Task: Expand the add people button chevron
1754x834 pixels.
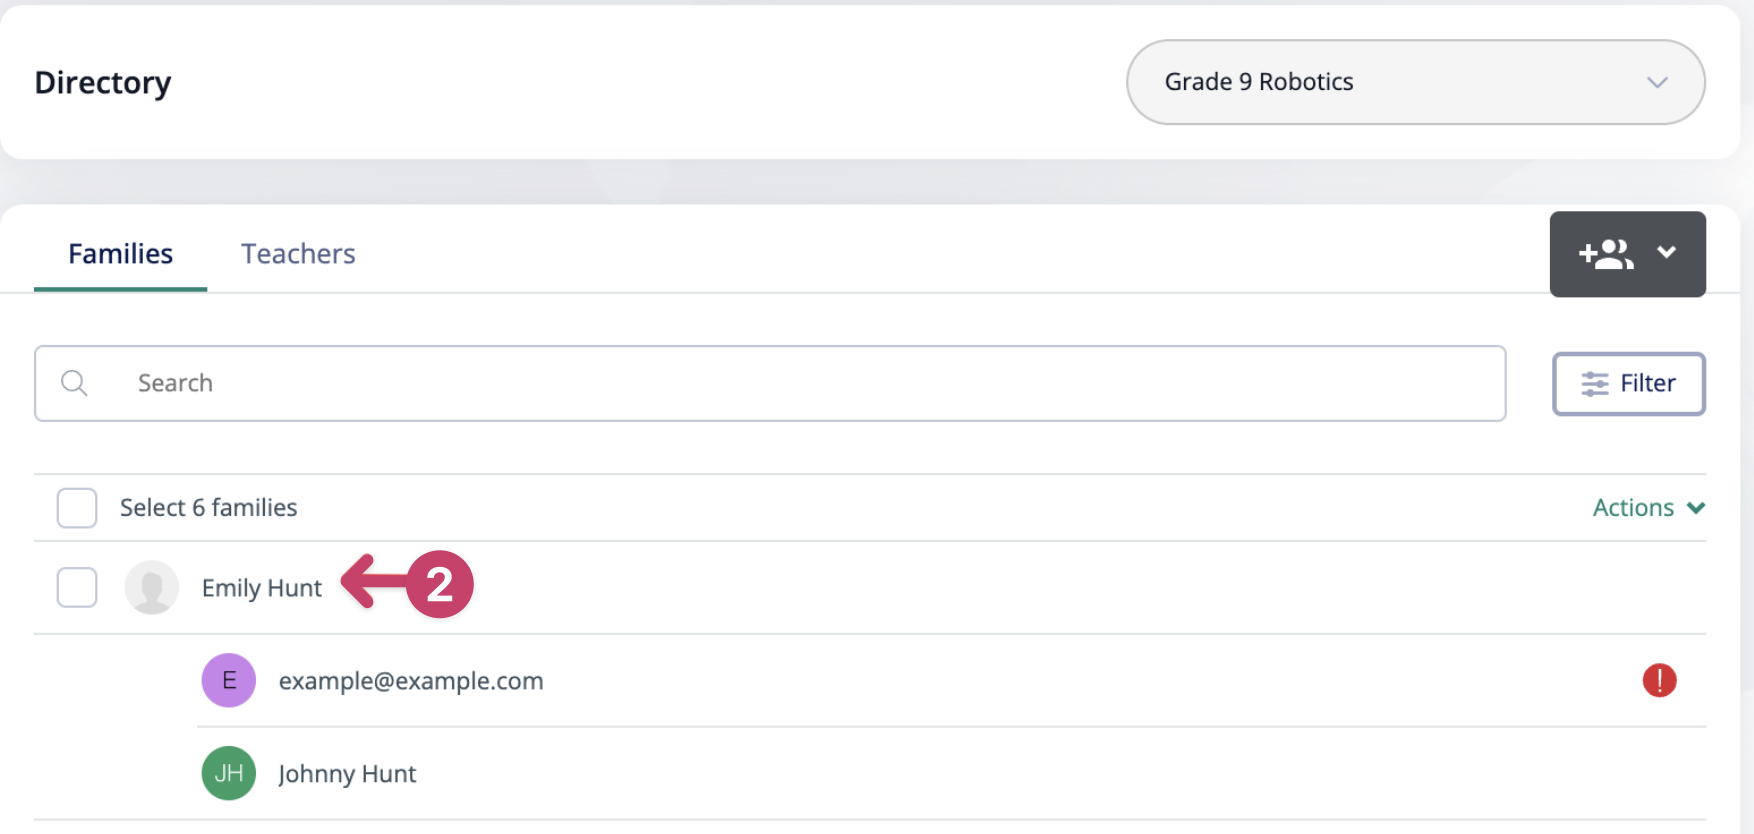Action: coord(1666,252)
